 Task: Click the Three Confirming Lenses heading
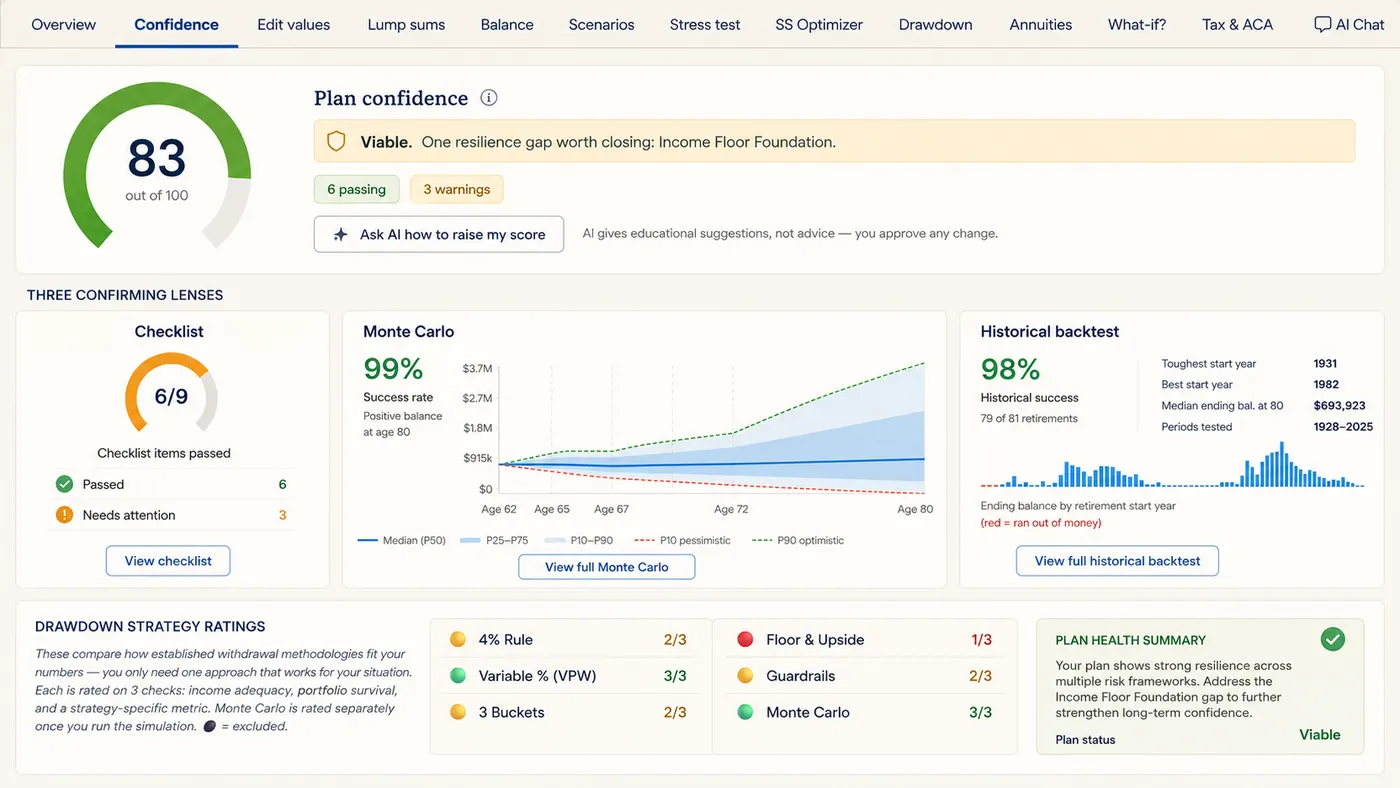[125, 295]
